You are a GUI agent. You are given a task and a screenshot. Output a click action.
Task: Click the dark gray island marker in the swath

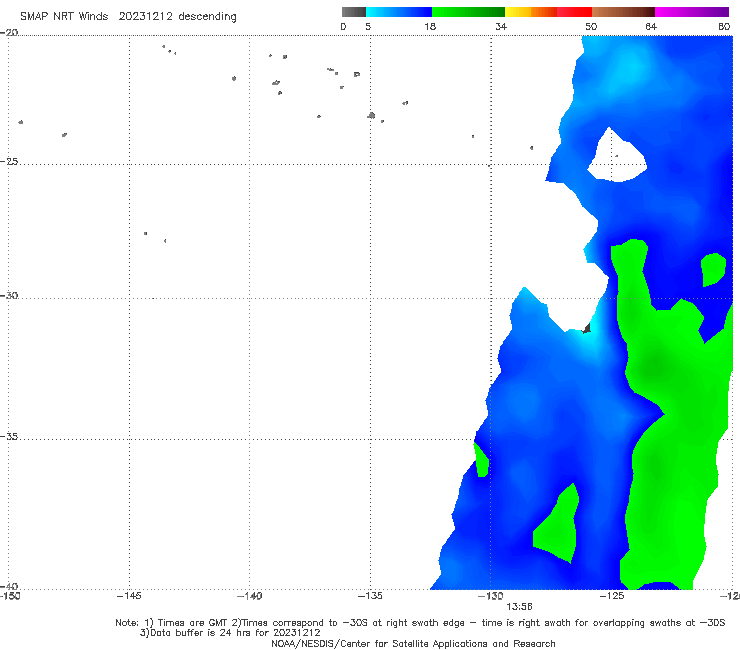pos(587,328)
